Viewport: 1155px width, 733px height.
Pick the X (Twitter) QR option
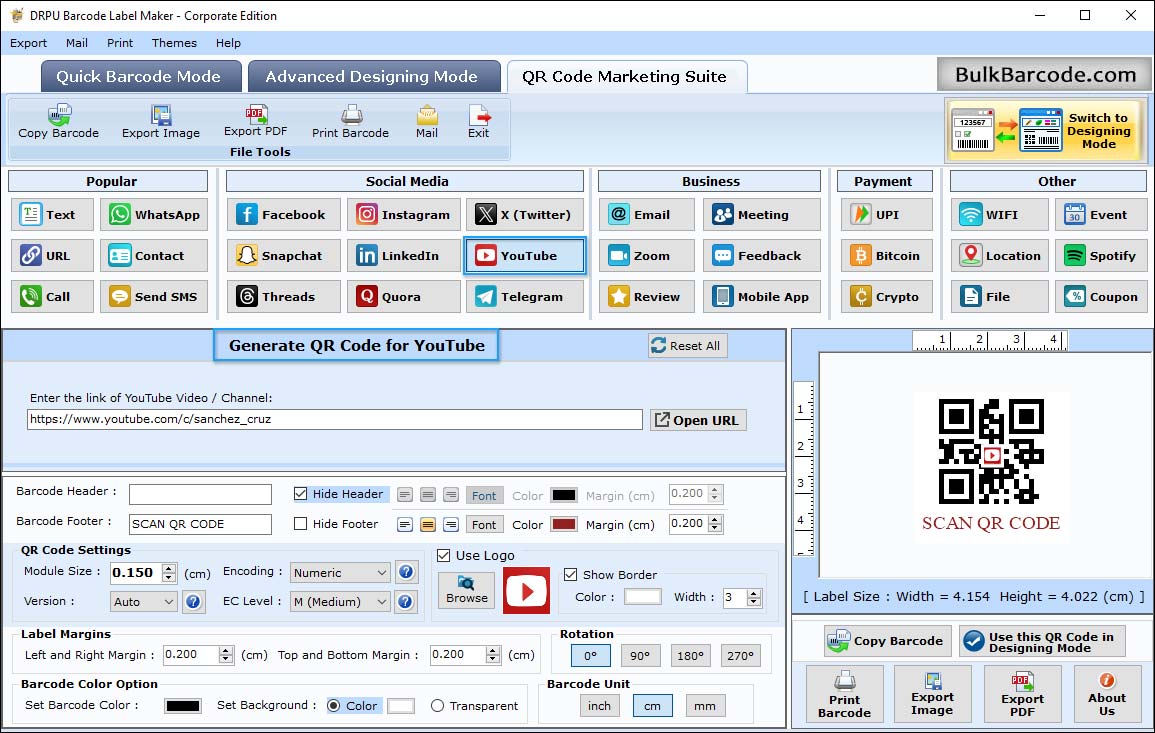(x=524, y=214)
